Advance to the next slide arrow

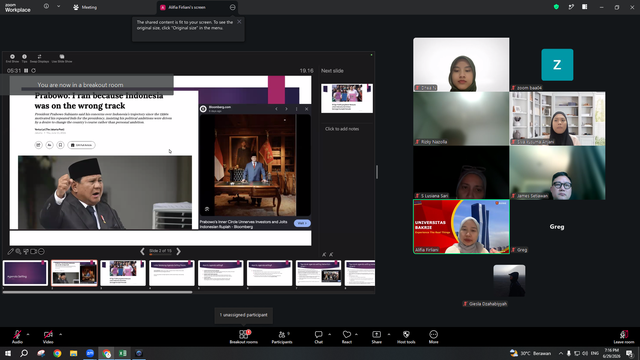[x=178, y=251]
